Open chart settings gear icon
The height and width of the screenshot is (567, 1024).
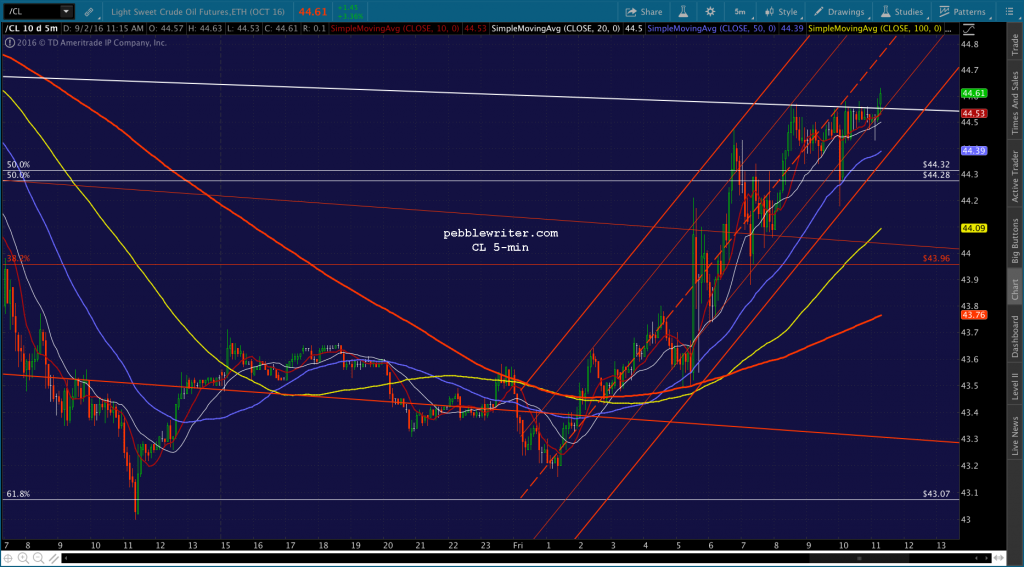pos(710,12)
